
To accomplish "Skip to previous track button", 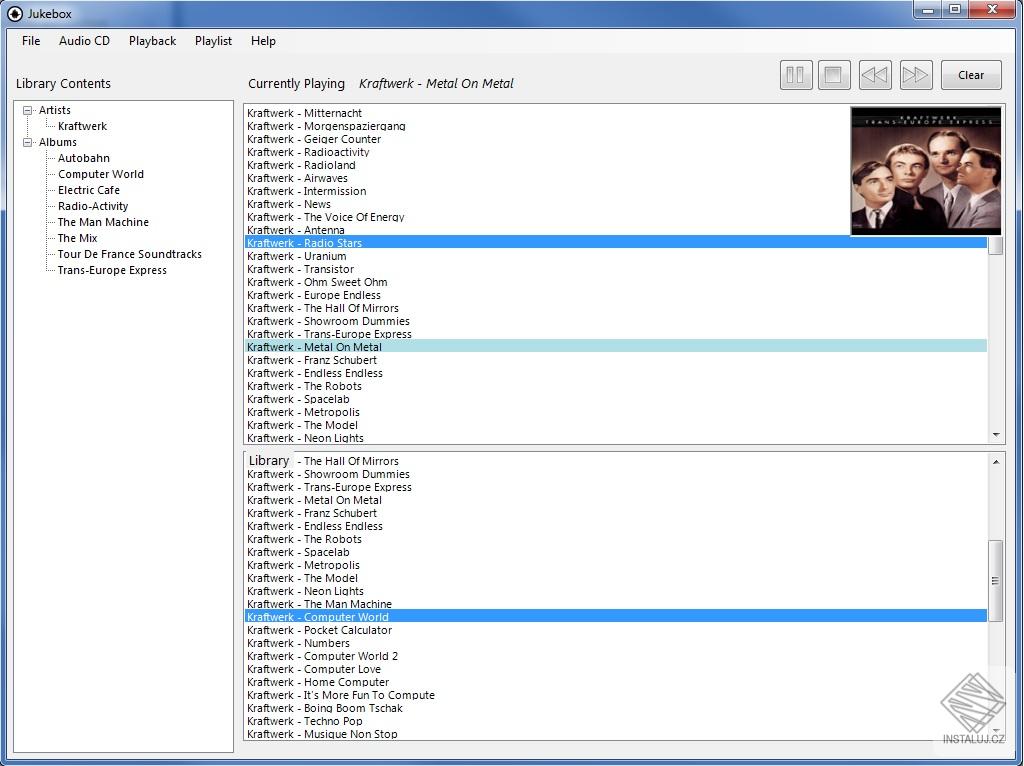I will point(875,75).
